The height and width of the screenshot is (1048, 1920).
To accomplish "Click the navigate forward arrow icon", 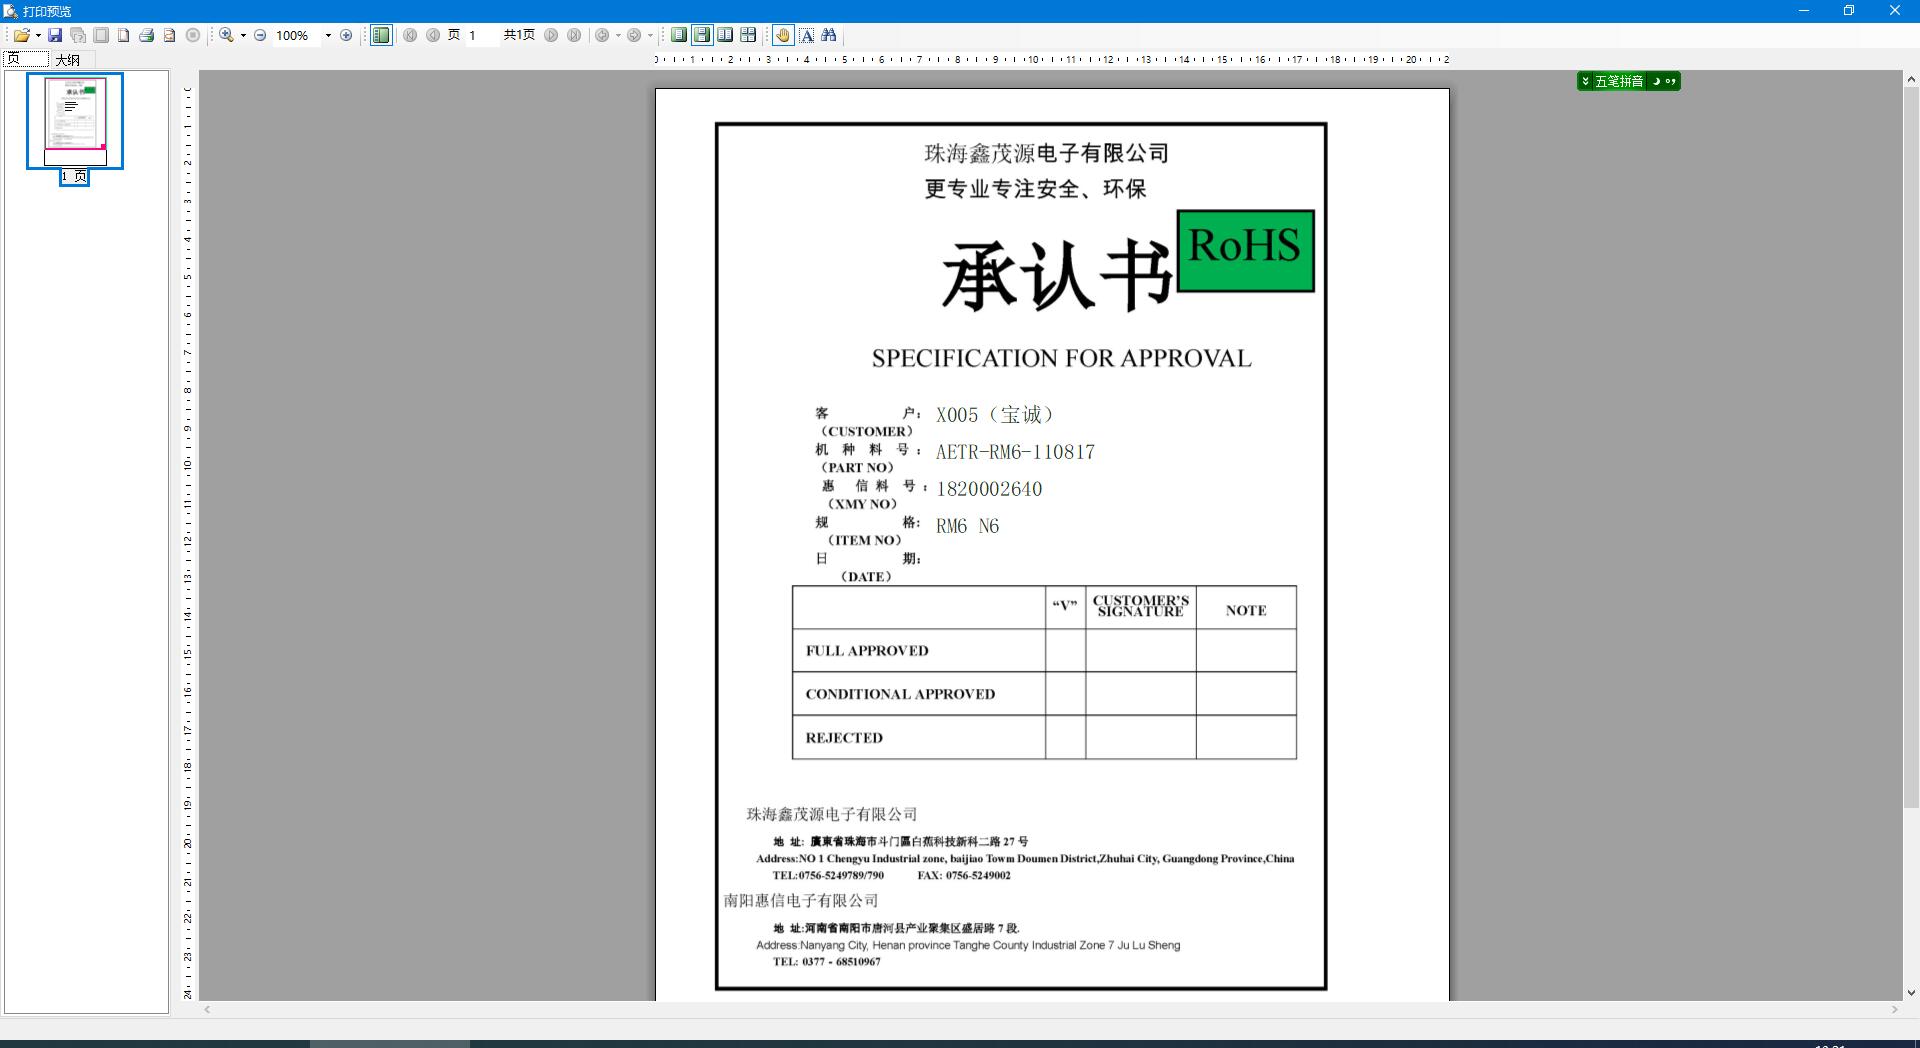I will 634,35.
